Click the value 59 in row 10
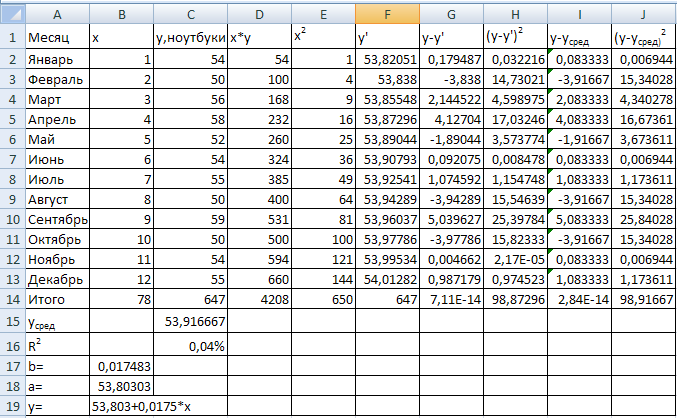Viewport: 677px width, 418px height. coord(190,219)
